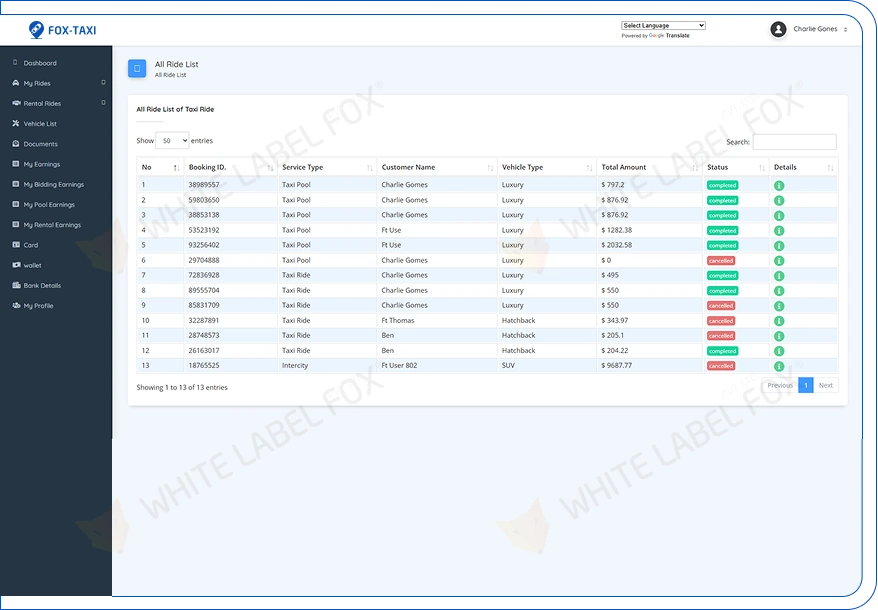Expand the My Rides submenu
Image resolution: width=878 pixels, height=610 pixels.
point(103,83)
